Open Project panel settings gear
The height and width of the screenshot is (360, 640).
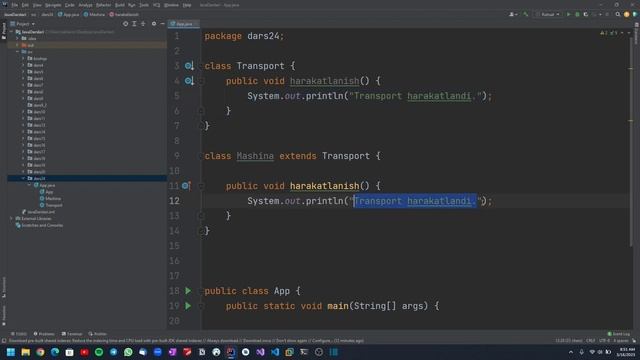pyautogui.click(x=154, y=24)
